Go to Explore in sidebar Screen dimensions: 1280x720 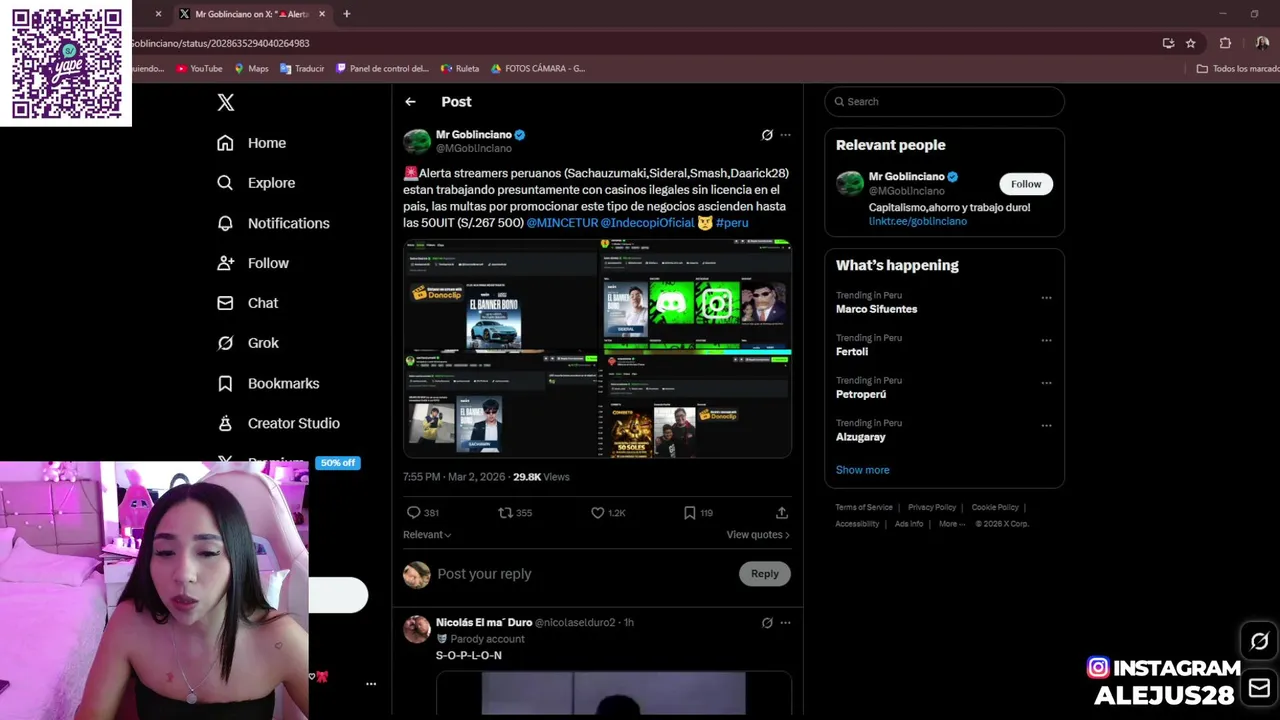click(256, 183)
